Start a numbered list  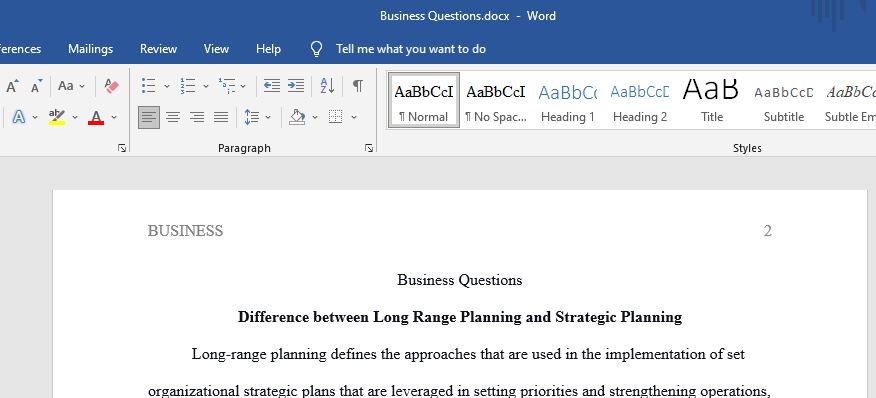188,86
